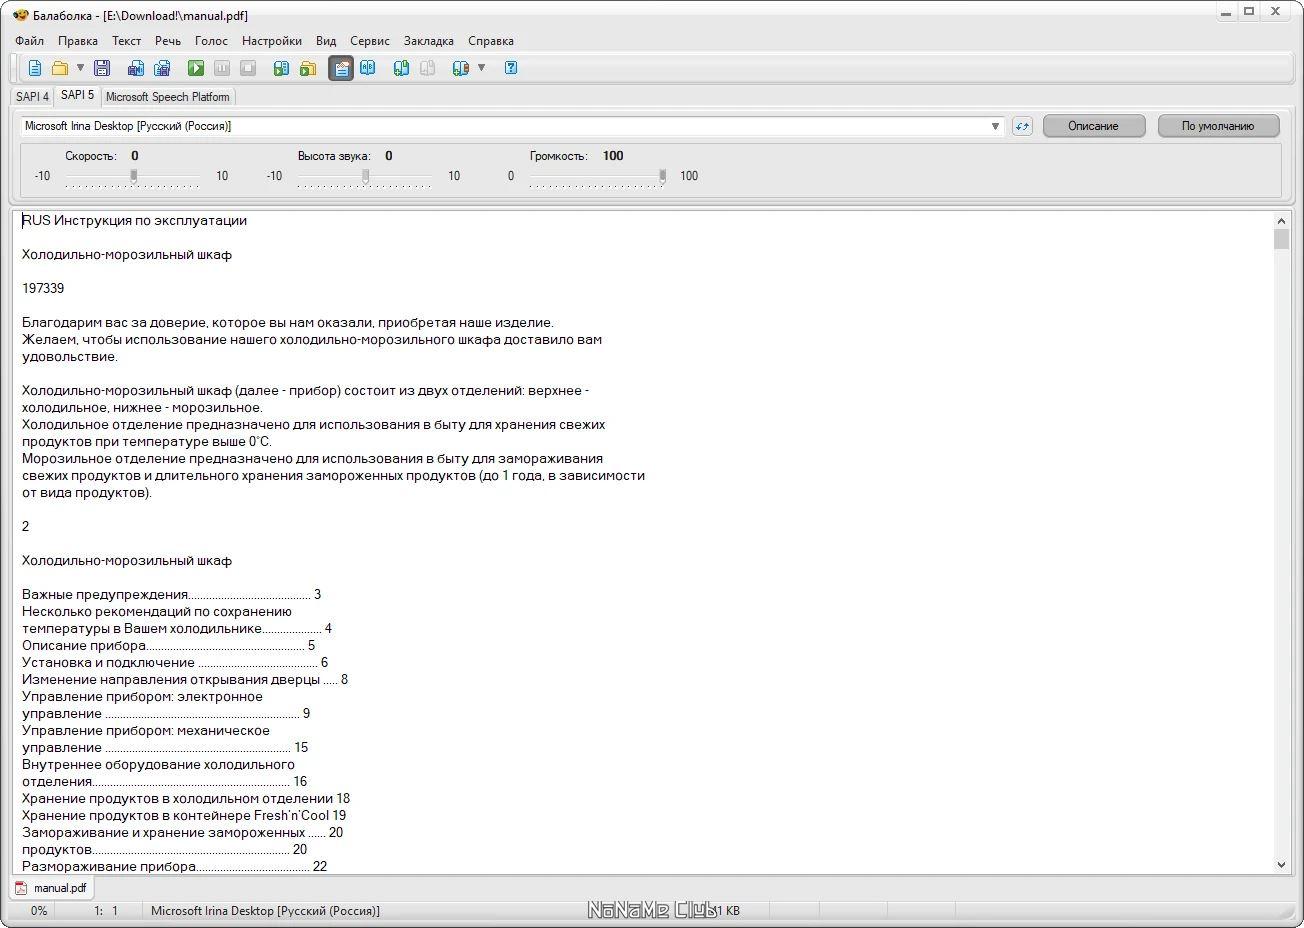Click the 'Размораживание прибора' contents line
The image size is (1304, 928).
click(x=175, y=867)
